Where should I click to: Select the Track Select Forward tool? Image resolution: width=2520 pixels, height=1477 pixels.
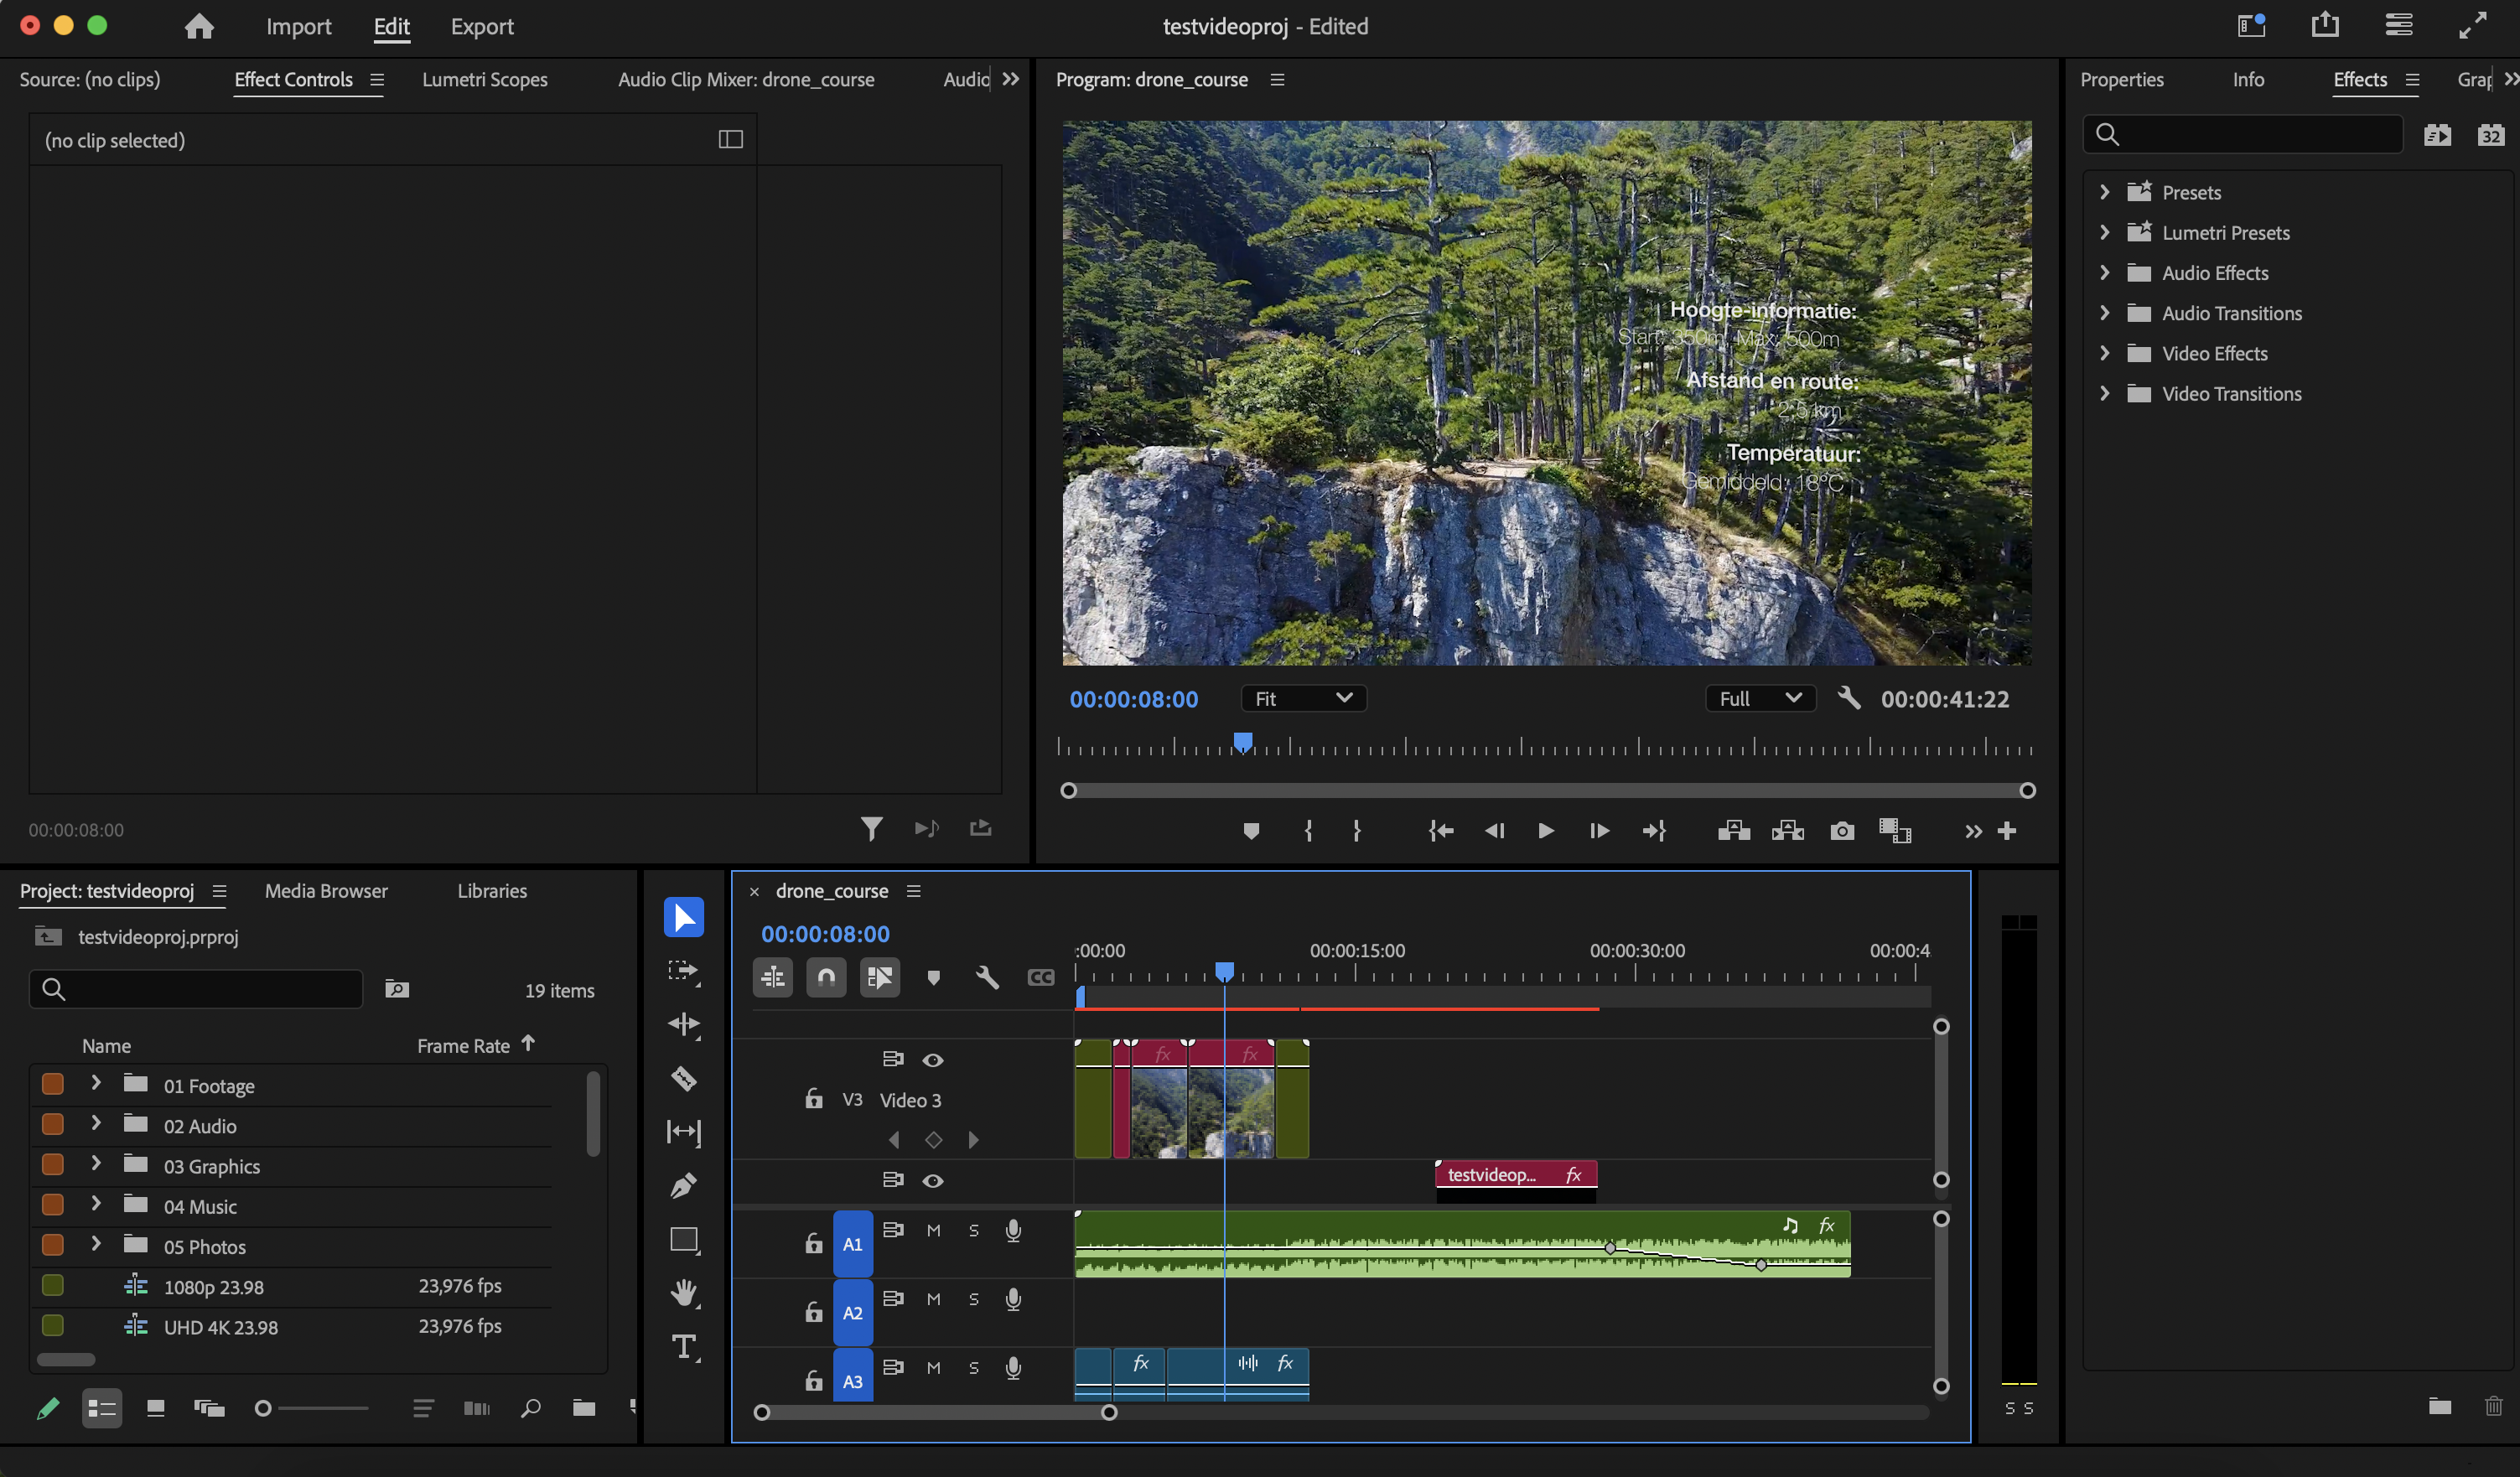(x=683, y=971)
